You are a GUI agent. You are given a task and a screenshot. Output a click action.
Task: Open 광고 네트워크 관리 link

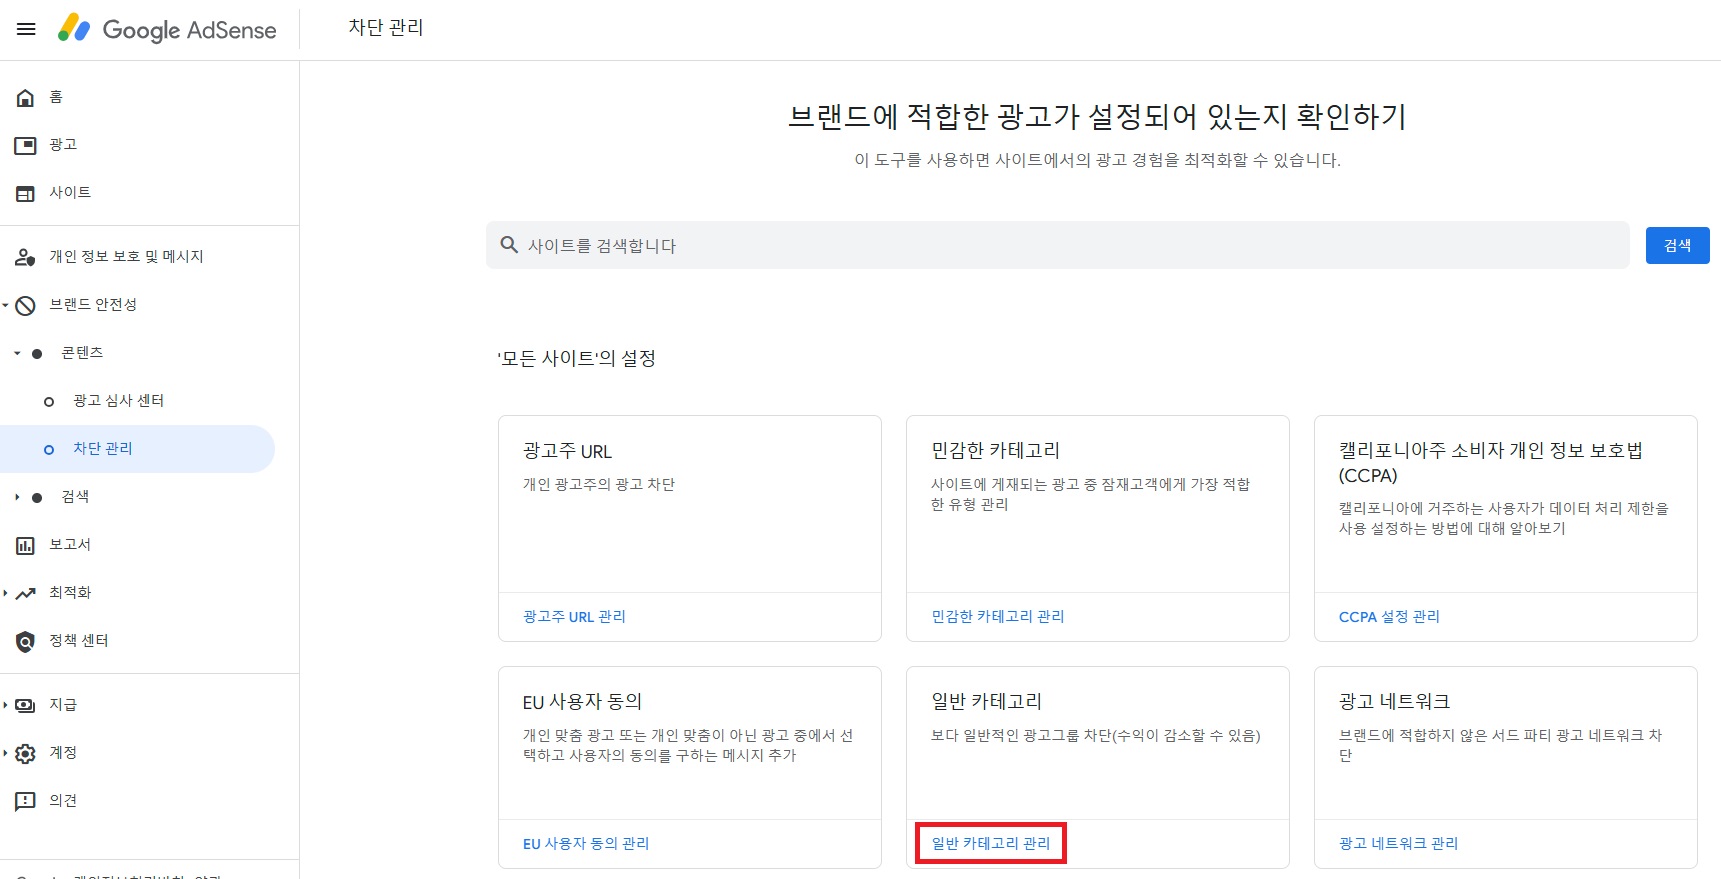click(1398, 844)
